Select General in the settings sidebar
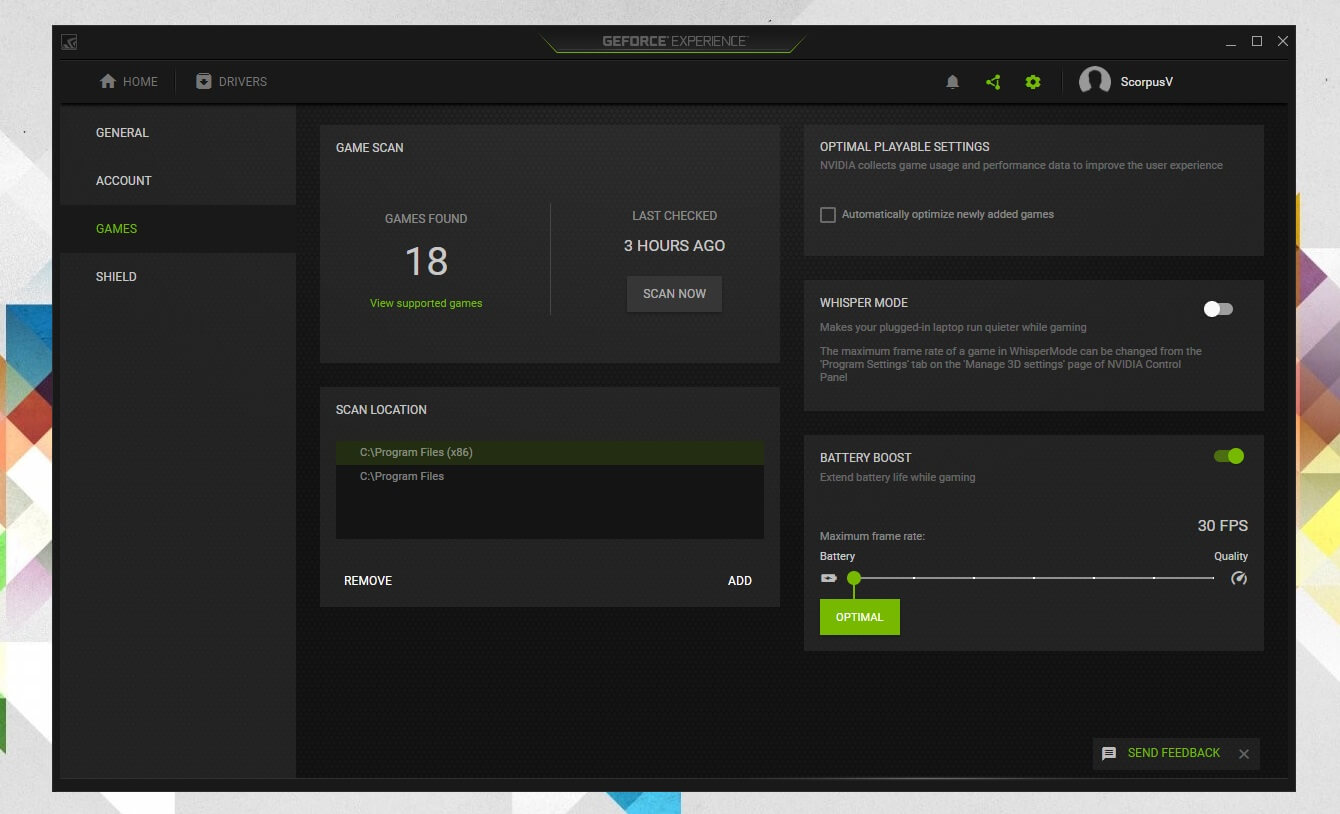 (x=178, y=133)
